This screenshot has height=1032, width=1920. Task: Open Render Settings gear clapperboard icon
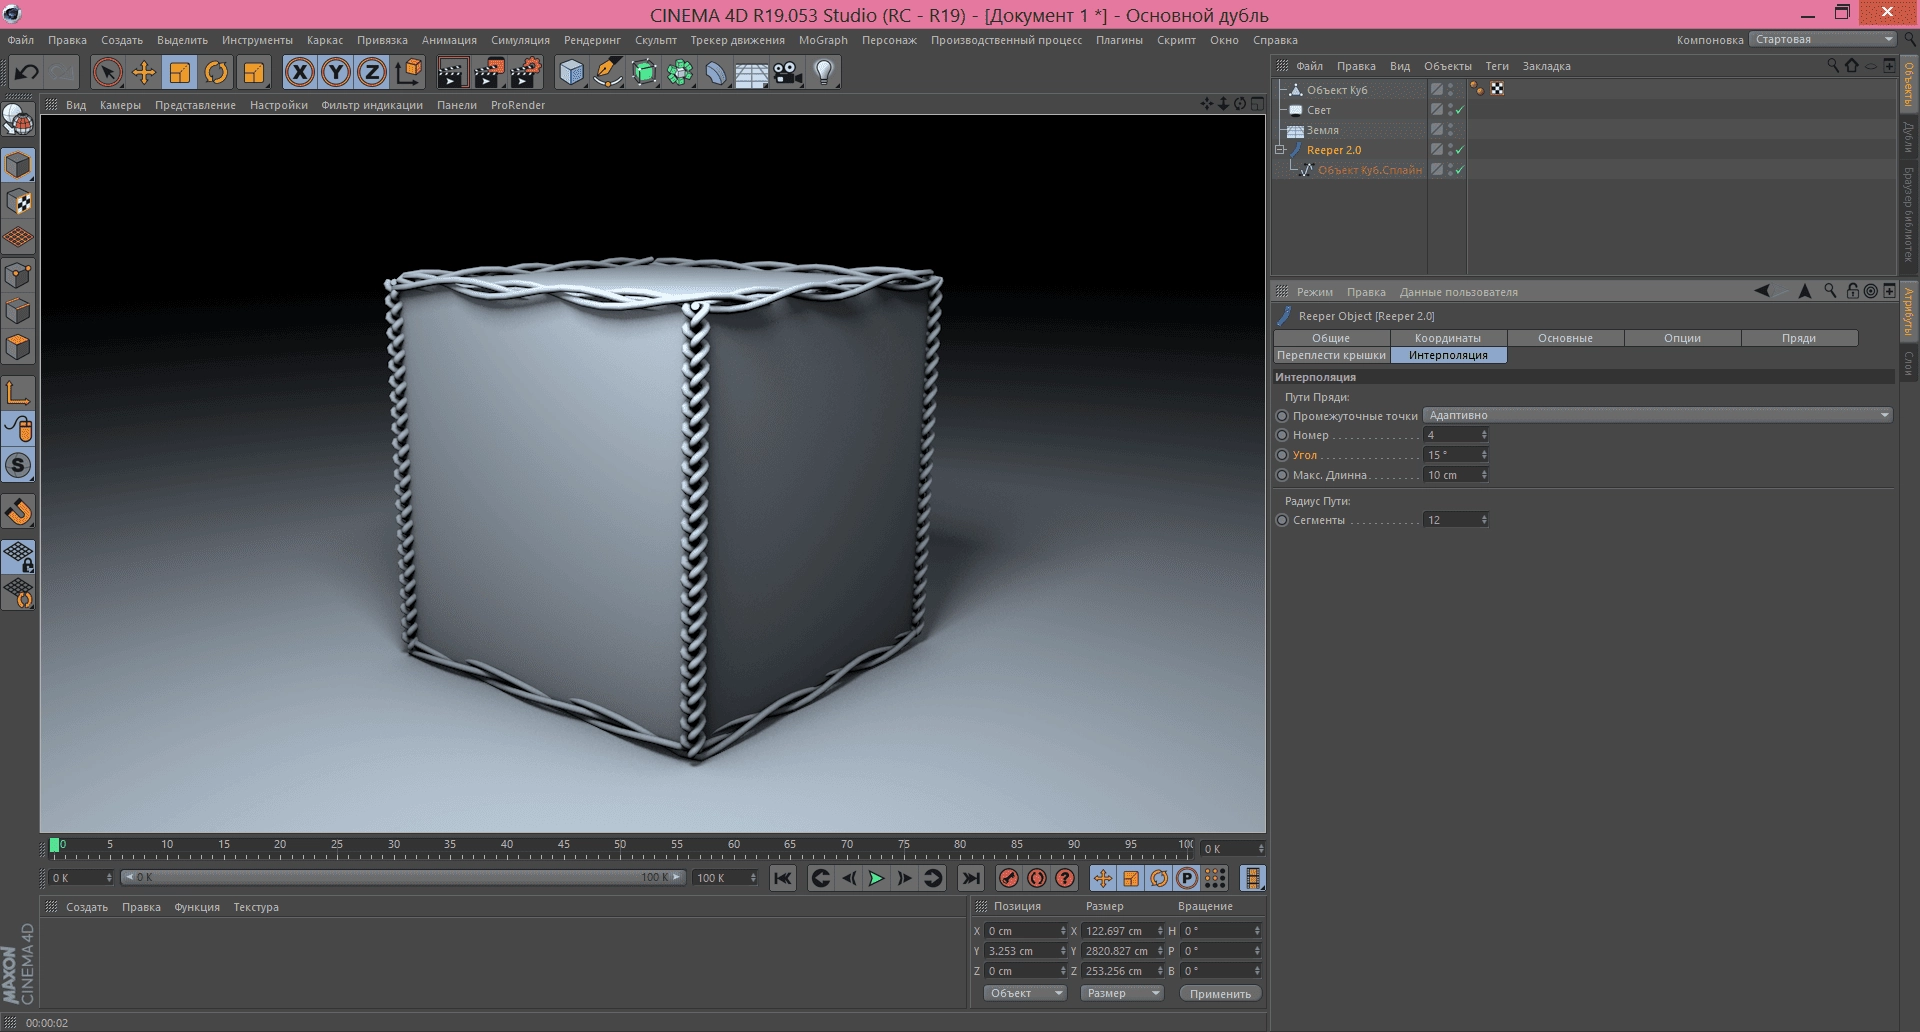[x=526, y=72]
